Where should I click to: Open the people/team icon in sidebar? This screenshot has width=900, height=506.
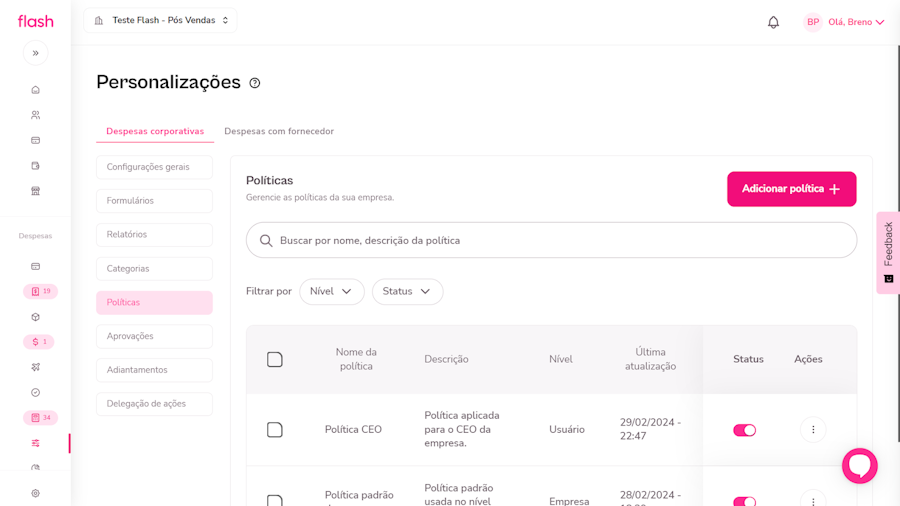coord(36,115)
